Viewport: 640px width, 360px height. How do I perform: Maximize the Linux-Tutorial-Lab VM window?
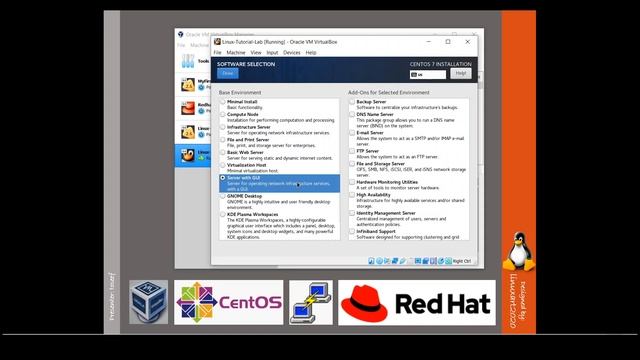448,42
